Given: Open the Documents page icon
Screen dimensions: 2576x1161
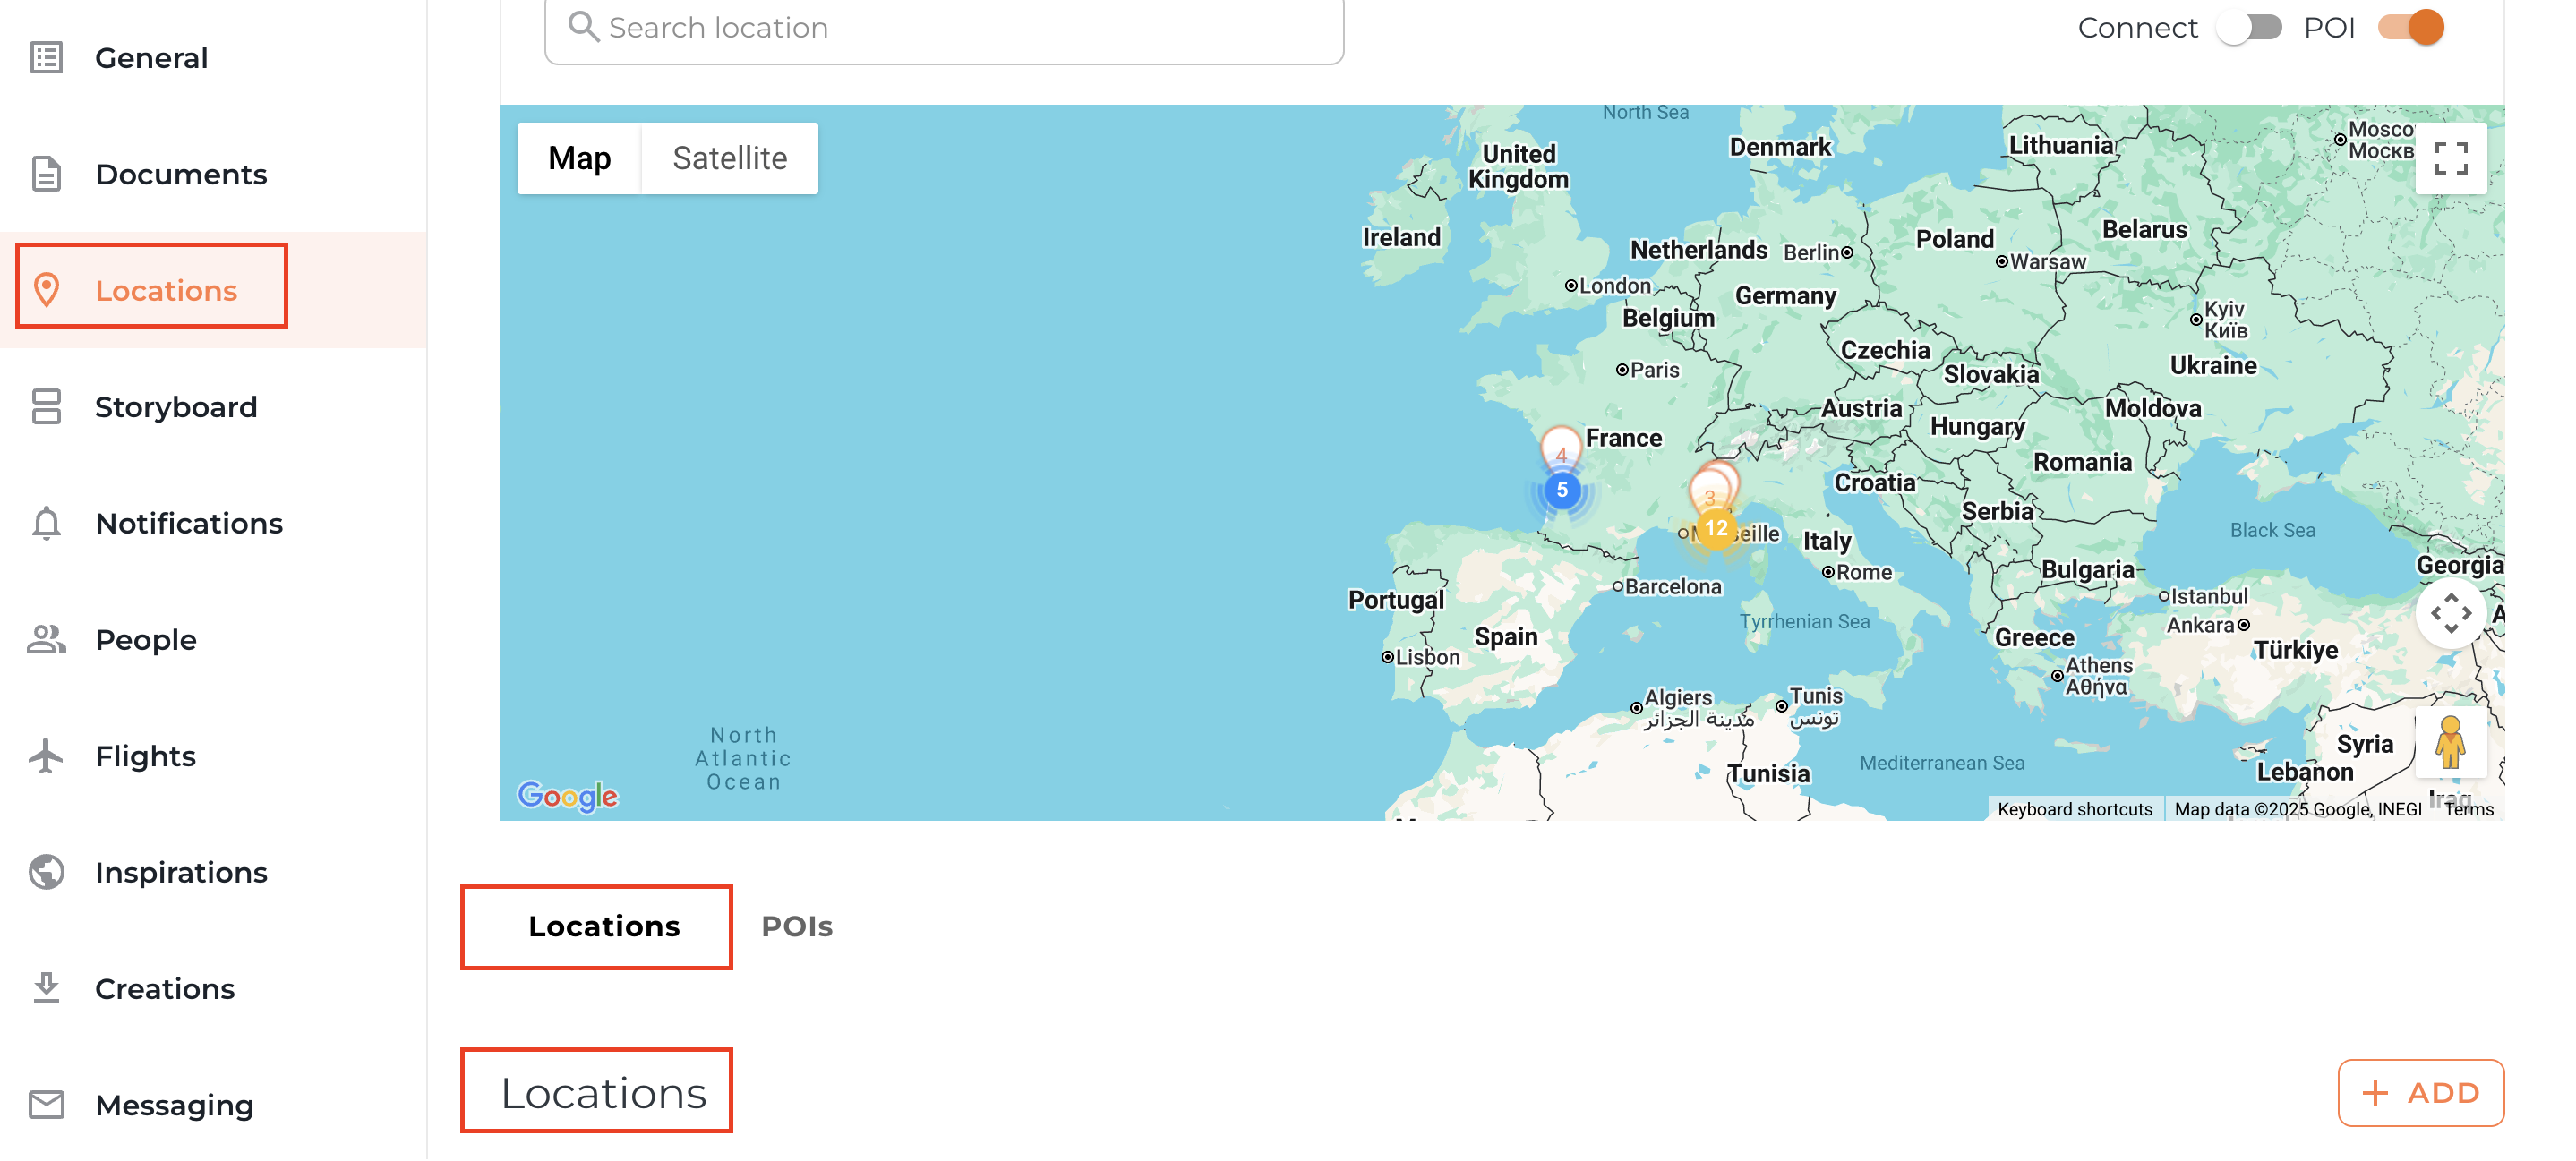Looking at the screenshot, I should click(x=46, y=174).
